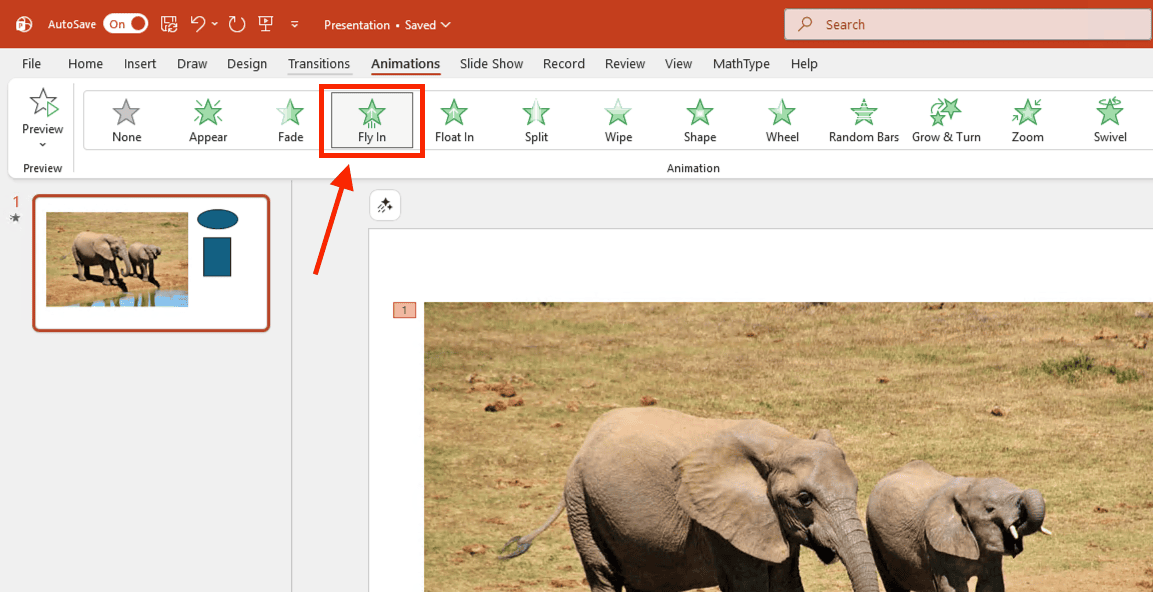
Task: Select slide 1 thumbnail in the pane
Action: tap(151, 262)
